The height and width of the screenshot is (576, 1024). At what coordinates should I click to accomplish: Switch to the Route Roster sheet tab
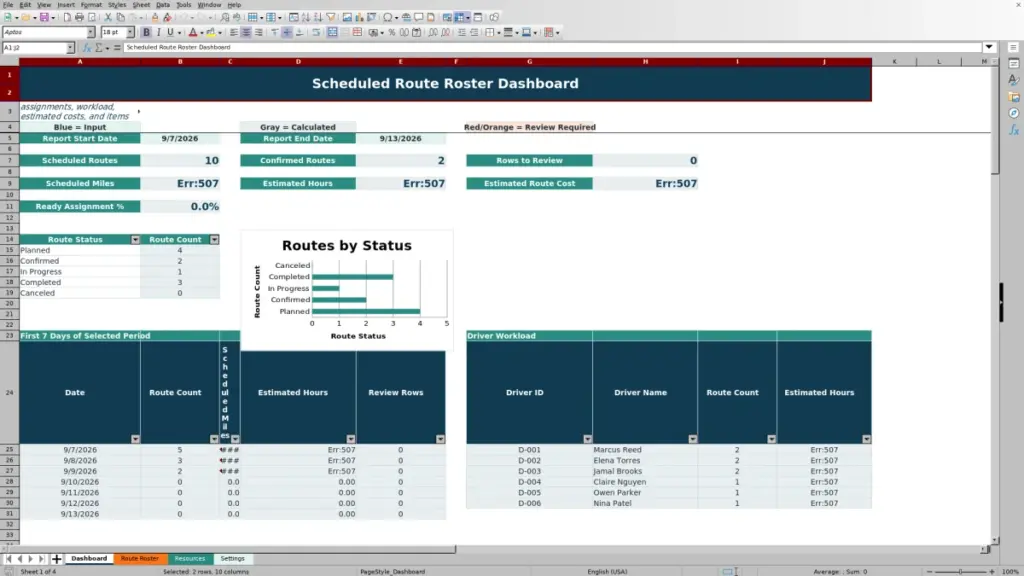[x=140, y=558]
